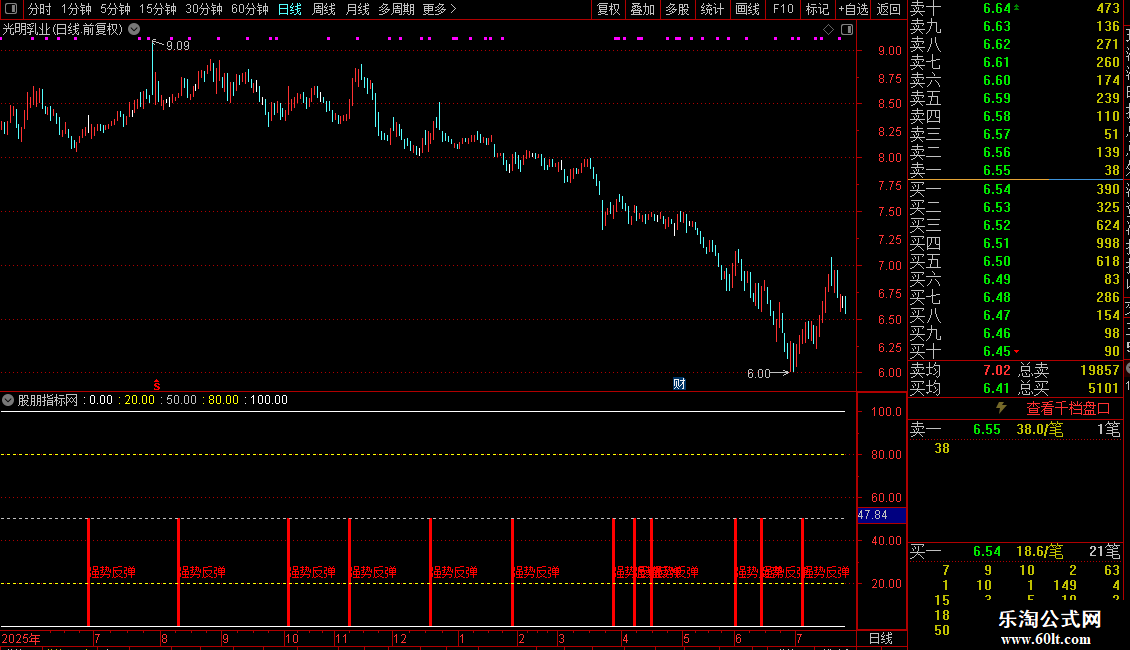Switch to 分时 intraday view

pyautogui.click(x=40, y=9)
